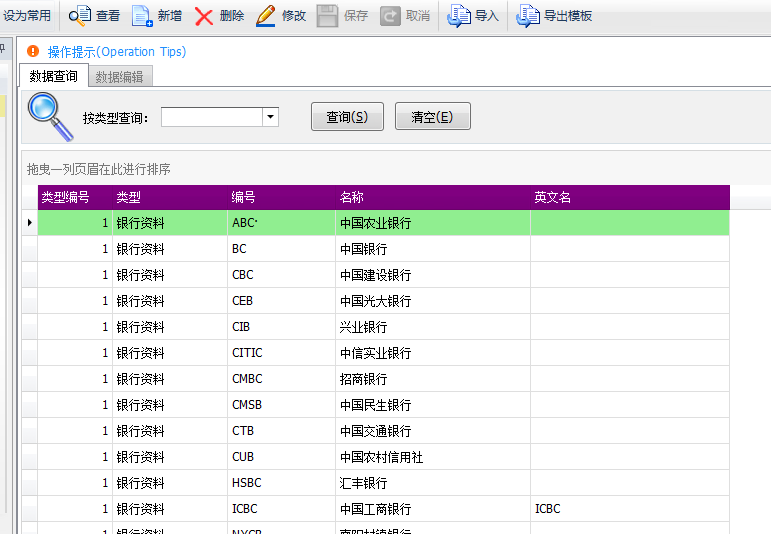The height and width of the screenshot is (534, 771).
Task: Click the row indicator arrow of ABC row
Action: (x=30, y=223)
